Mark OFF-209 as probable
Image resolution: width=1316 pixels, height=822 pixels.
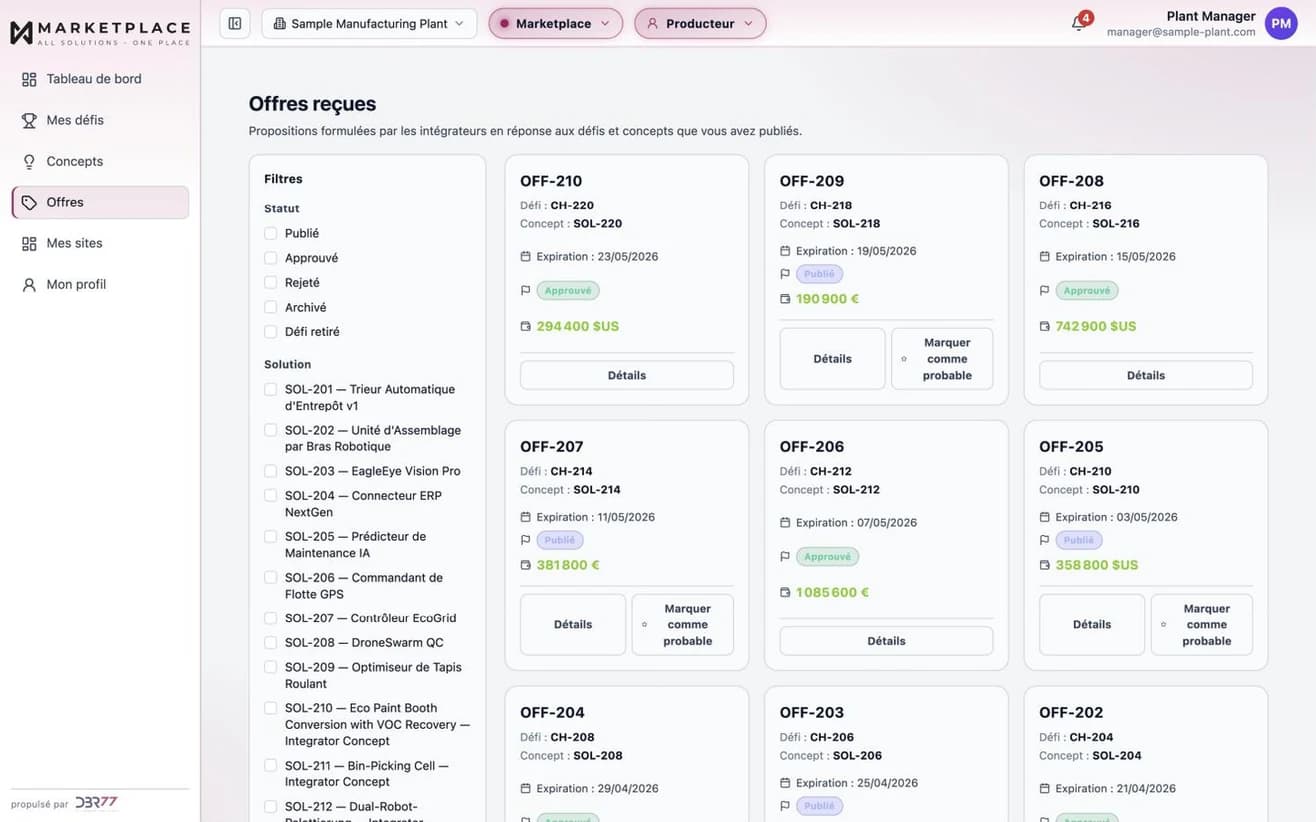(x=942, y=359)
